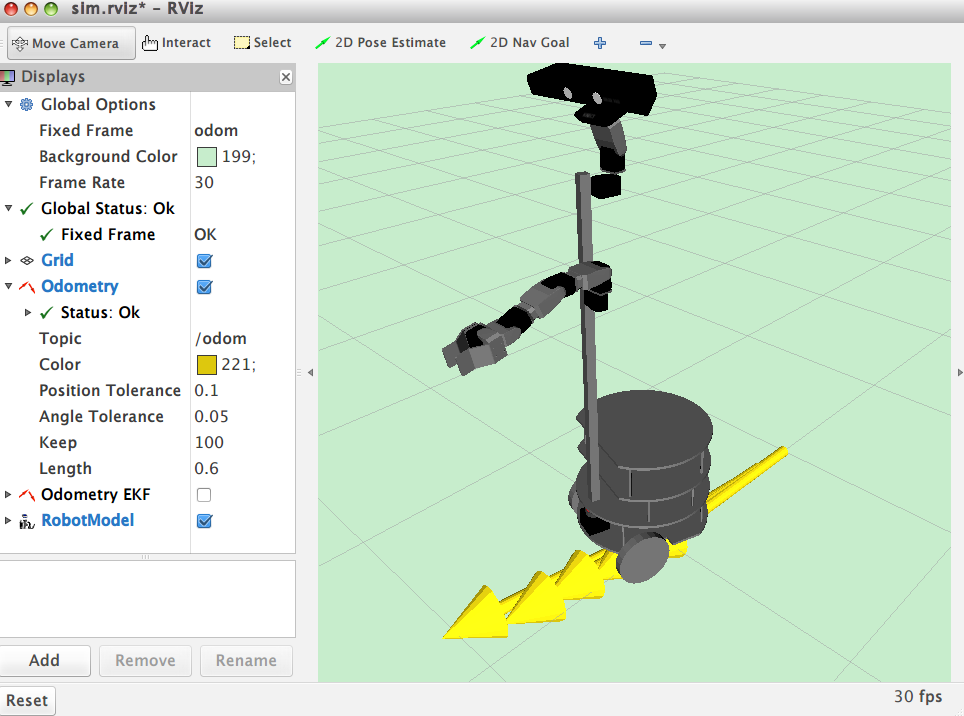Viewport: 964px width, 716px height.
Task: Click the Background Color label
Action: (x=108, y=157)
